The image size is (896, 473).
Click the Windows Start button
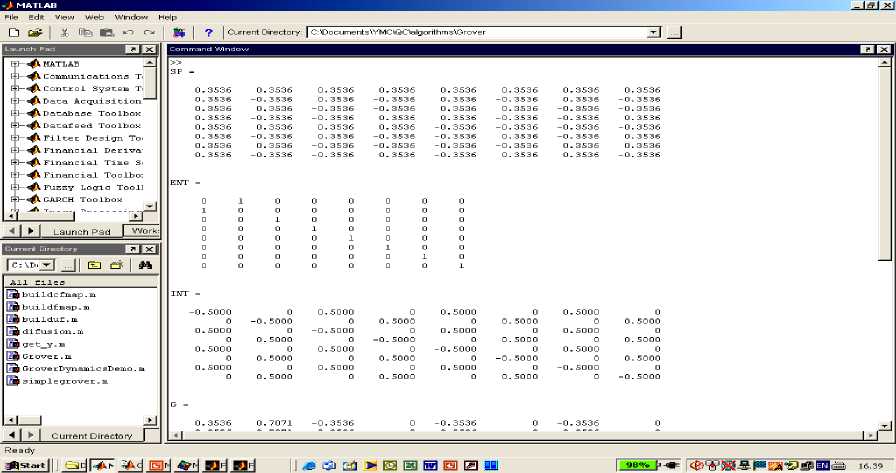(26, 466)
